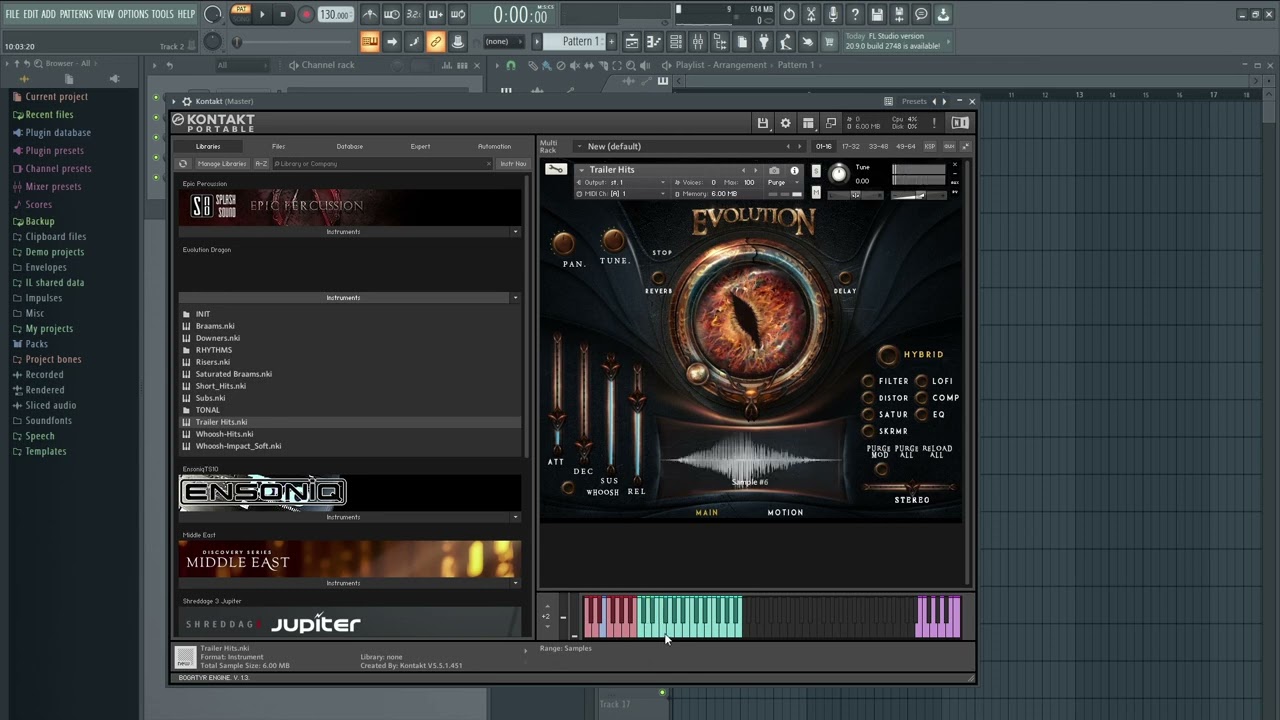Open the Purge dropdown menu
This screenshot has width=1280, height=720.
coord(784,183)
